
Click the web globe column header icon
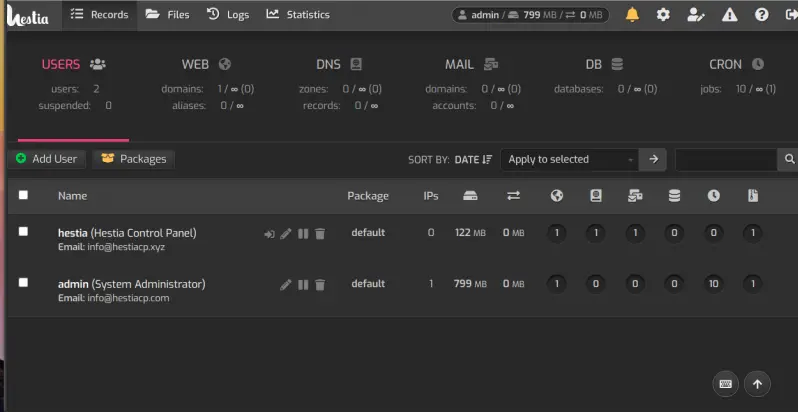[x=557, y=196]
